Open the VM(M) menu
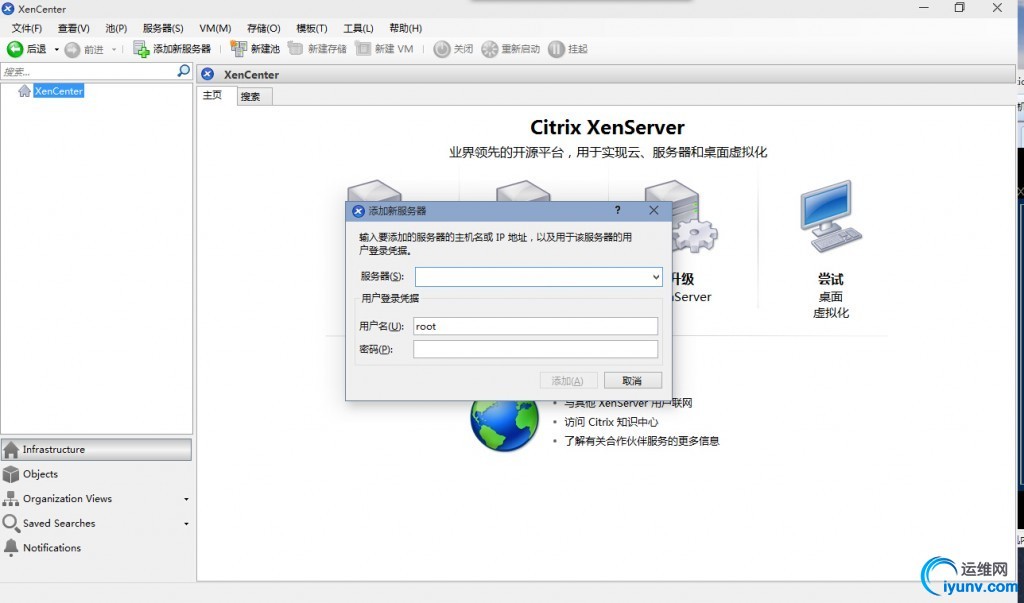The image size is (1024, 603). point(215,28)
